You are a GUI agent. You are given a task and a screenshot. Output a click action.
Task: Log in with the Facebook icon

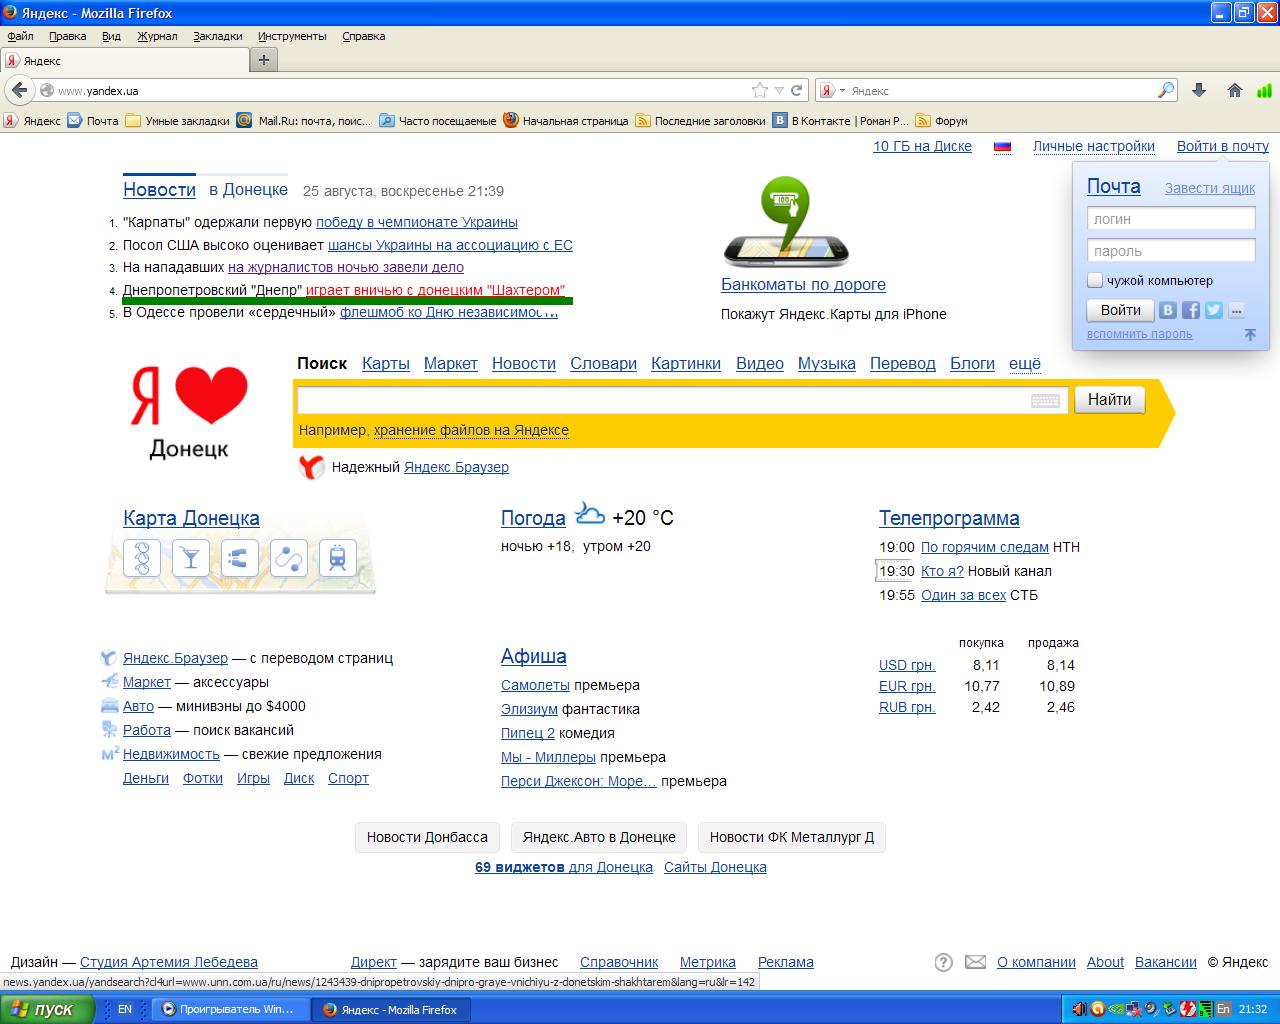1191,310
